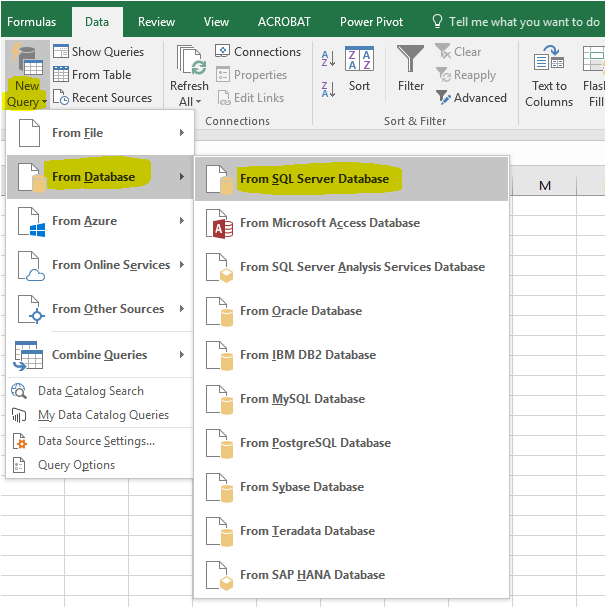Expand the Combine Queries submenu
Screen dimensions: 605x607
100,355
